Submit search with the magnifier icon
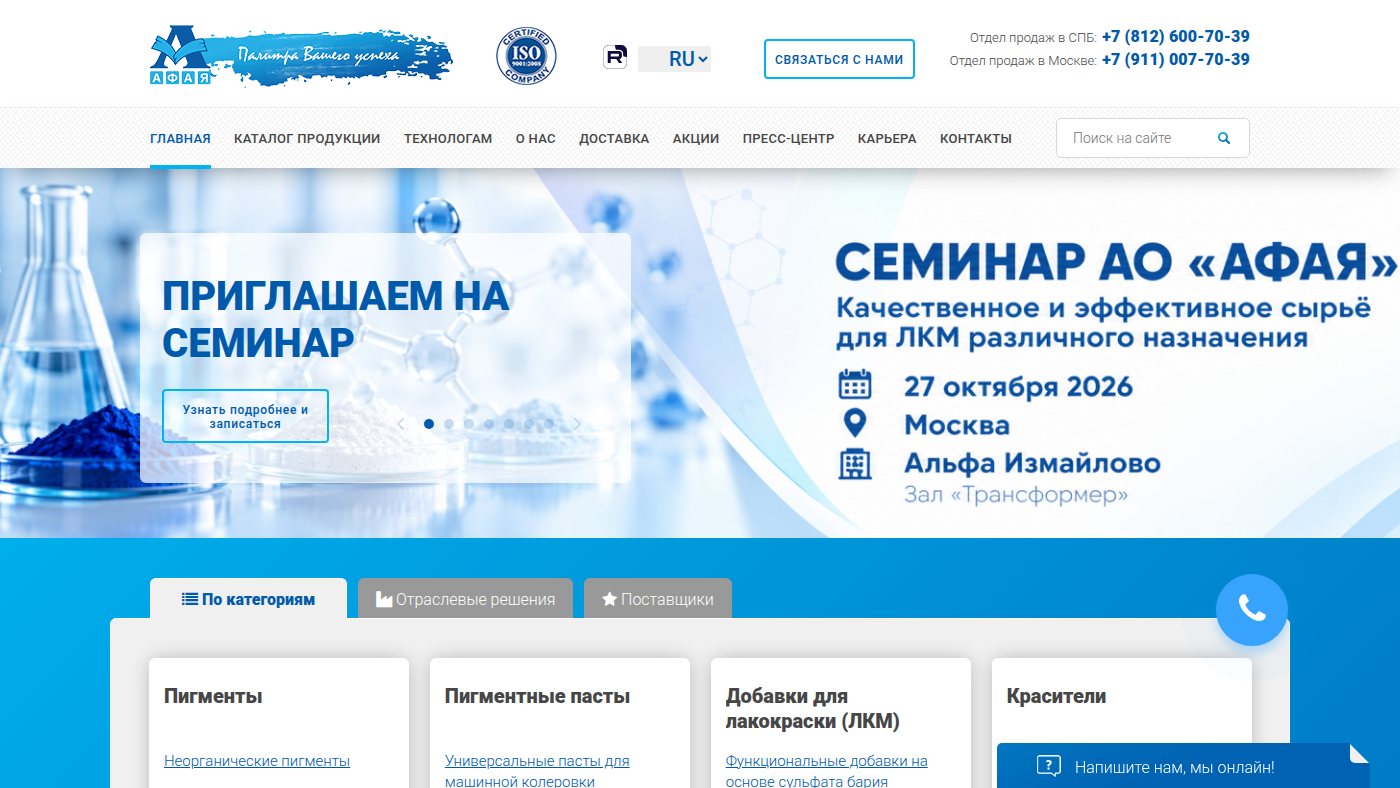 1224,138
